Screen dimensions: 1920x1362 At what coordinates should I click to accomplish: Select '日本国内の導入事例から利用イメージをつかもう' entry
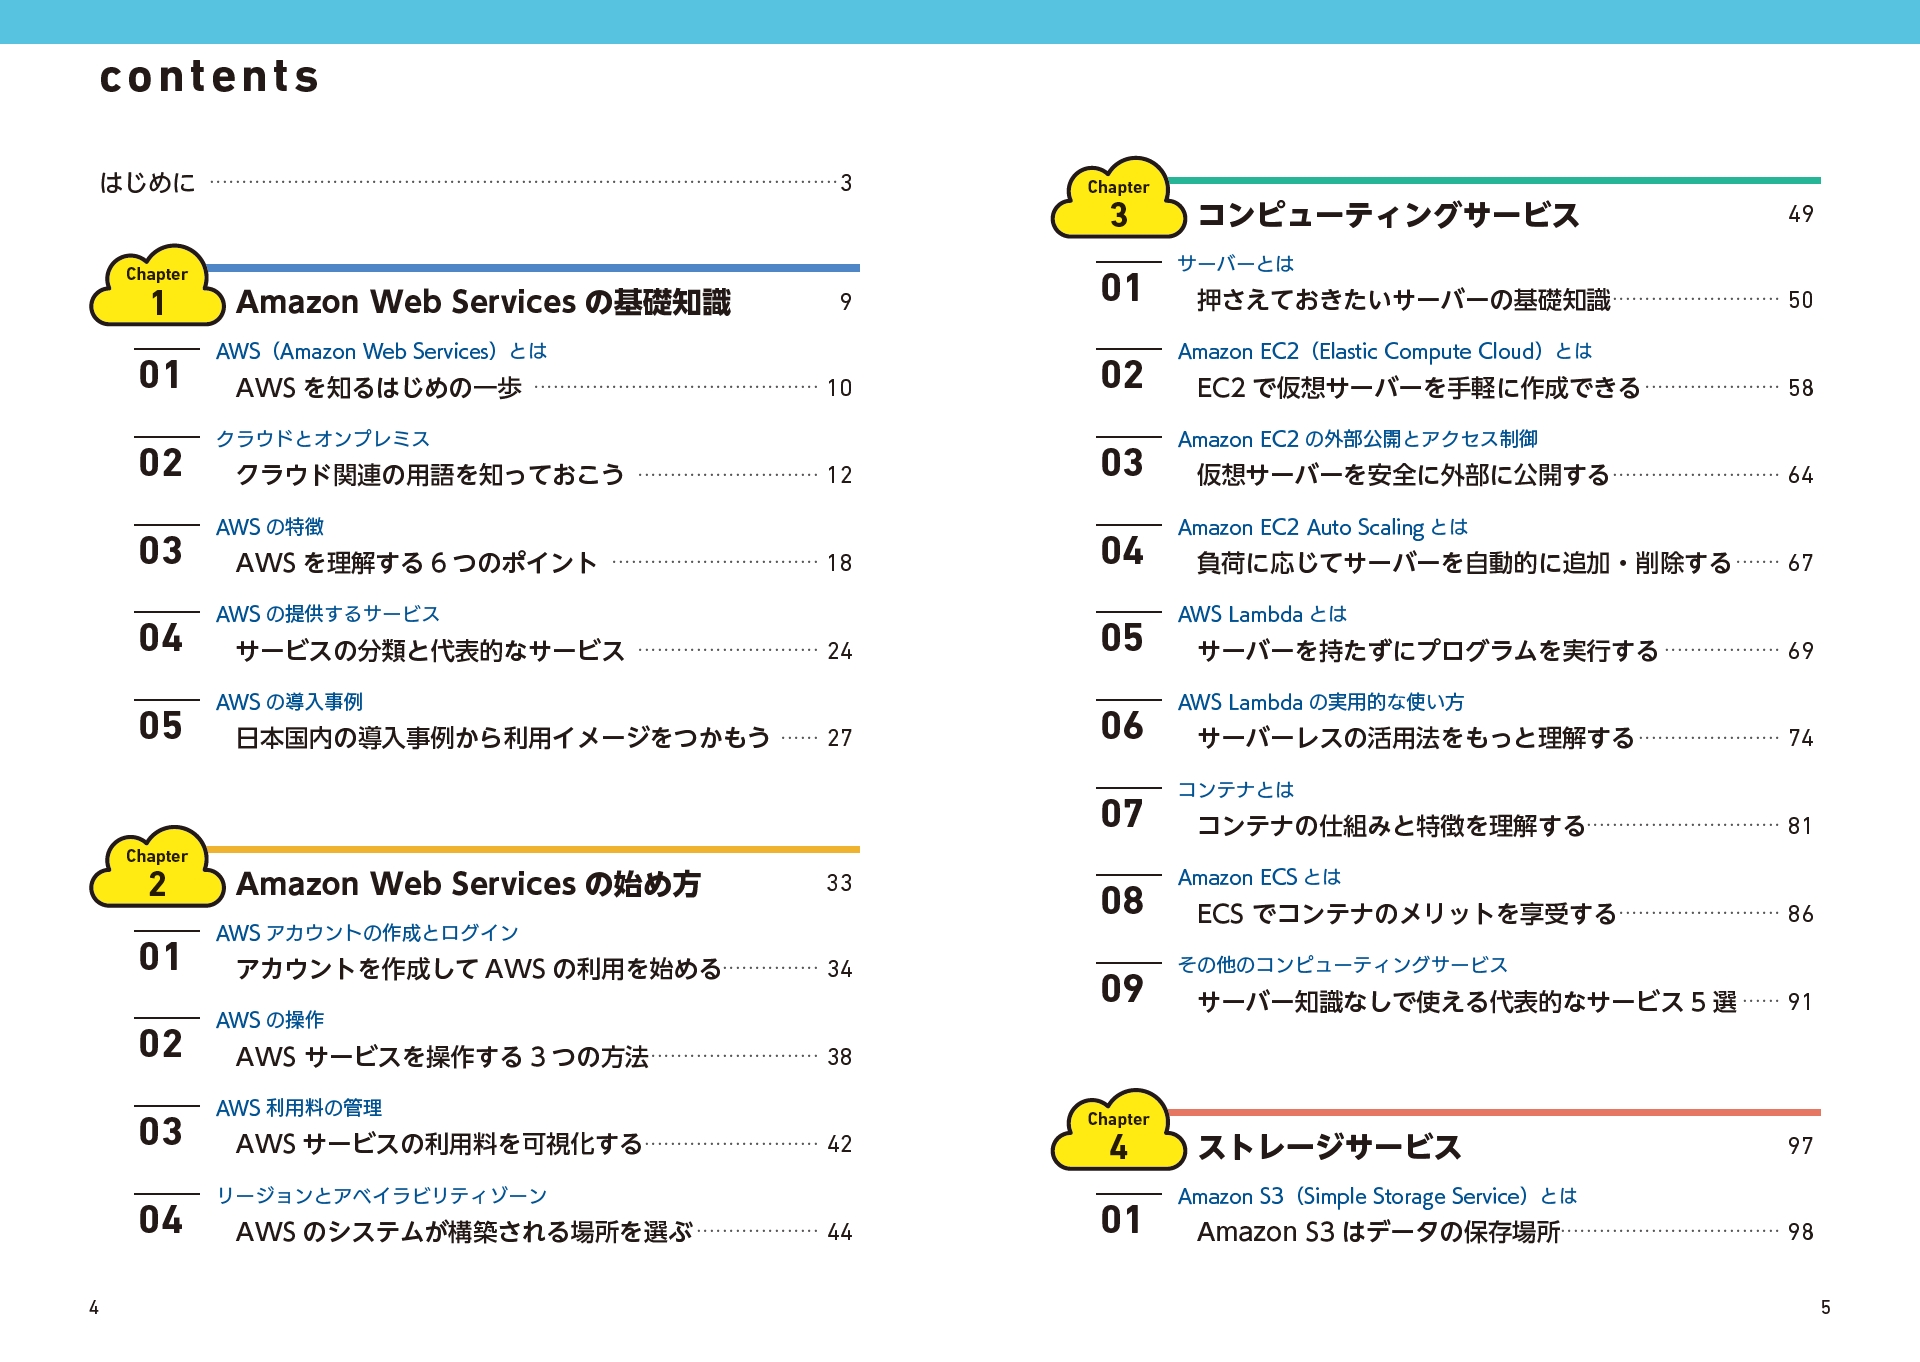tap(503, 737)
